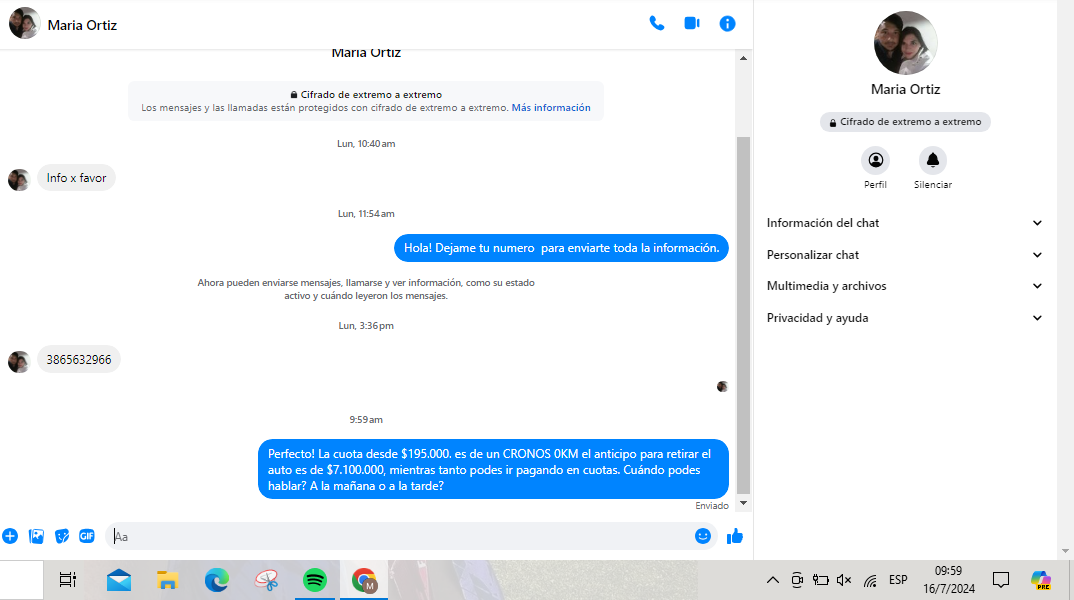Open the emoji picker in message box
The height and width of the screenshot is (600, 1074).
703,536
